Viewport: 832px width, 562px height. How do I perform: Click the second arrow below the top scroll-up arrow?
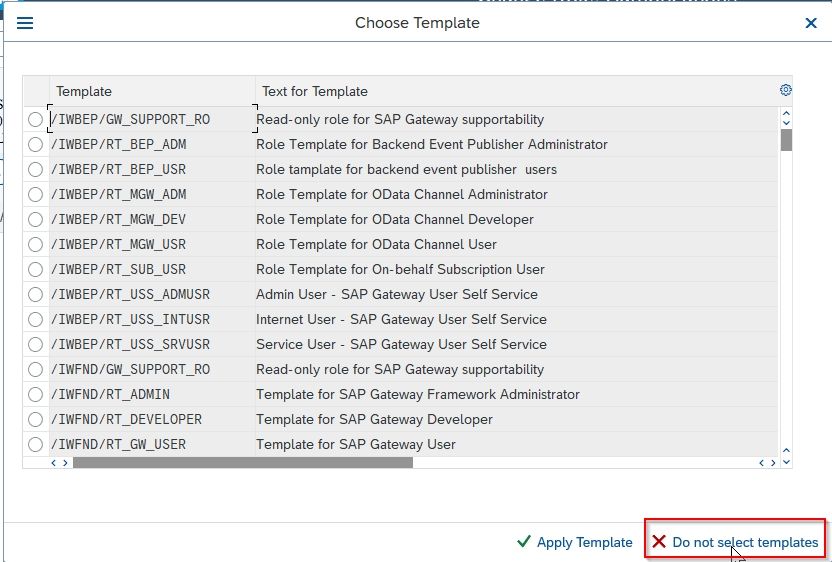point(786,123)
